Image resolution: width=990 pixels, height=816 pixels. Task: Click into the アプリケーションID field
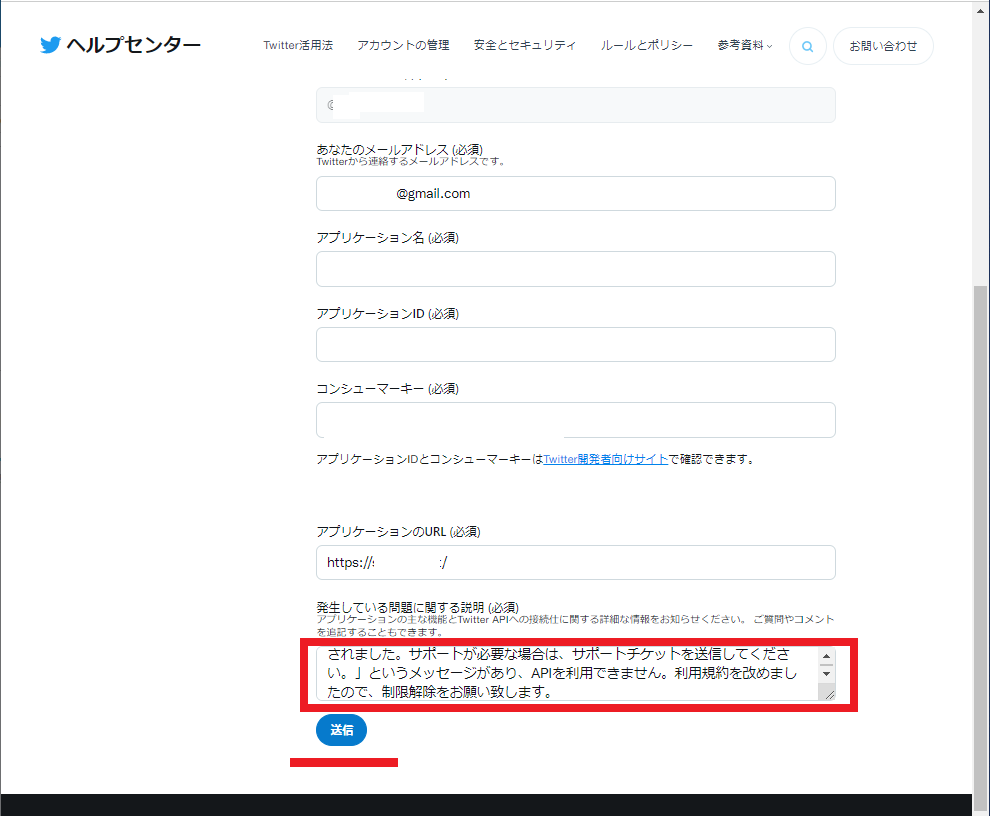pyautogui.click(x=575, y=344)
